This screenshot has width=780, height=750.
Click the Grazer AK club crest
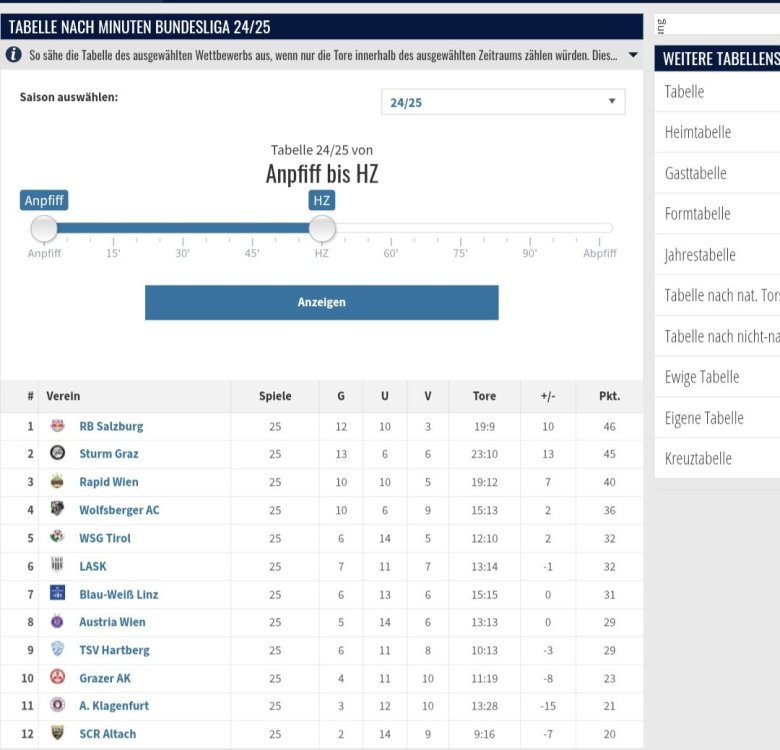tap(58, 678)
